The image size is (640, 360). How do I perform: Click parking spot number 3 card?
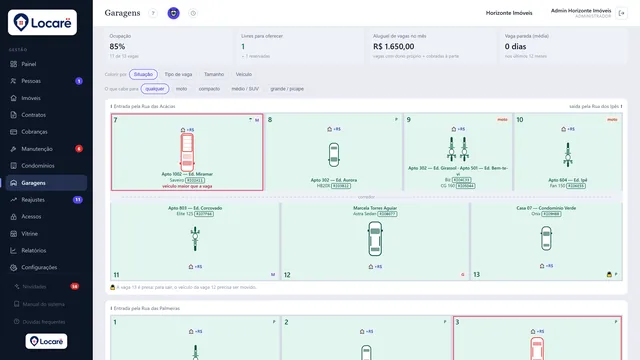[538, 338]
